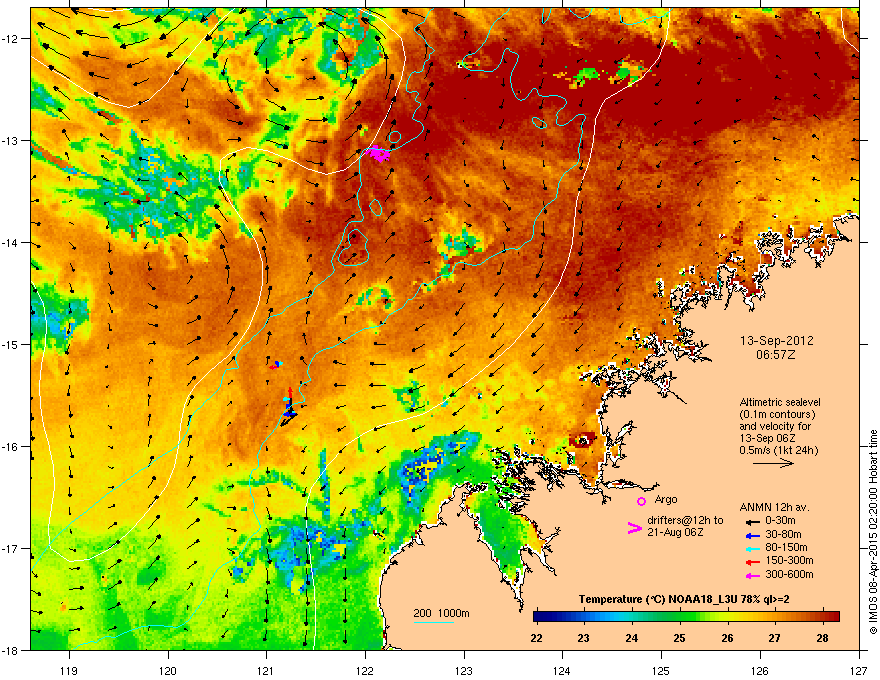Click the "0.5m/s (1kt 24h)" label
The width and height of the screenshot is (880, 680).
(778, 450)
